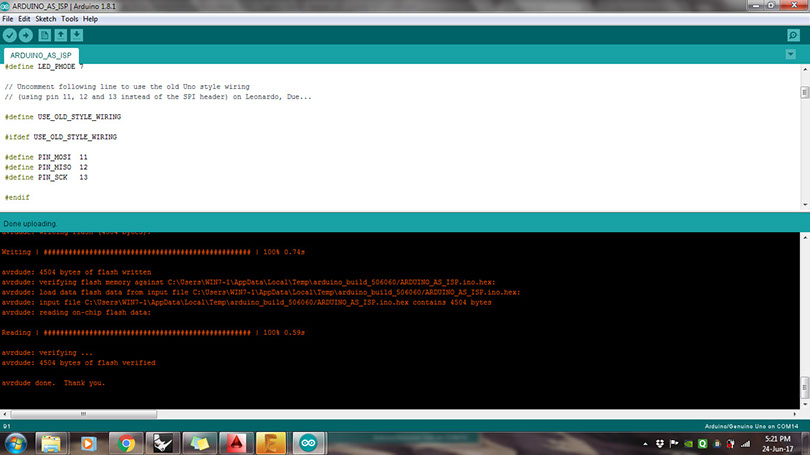
Task: Expand the tab options dropdown arrow
Action: pos(790,54)
